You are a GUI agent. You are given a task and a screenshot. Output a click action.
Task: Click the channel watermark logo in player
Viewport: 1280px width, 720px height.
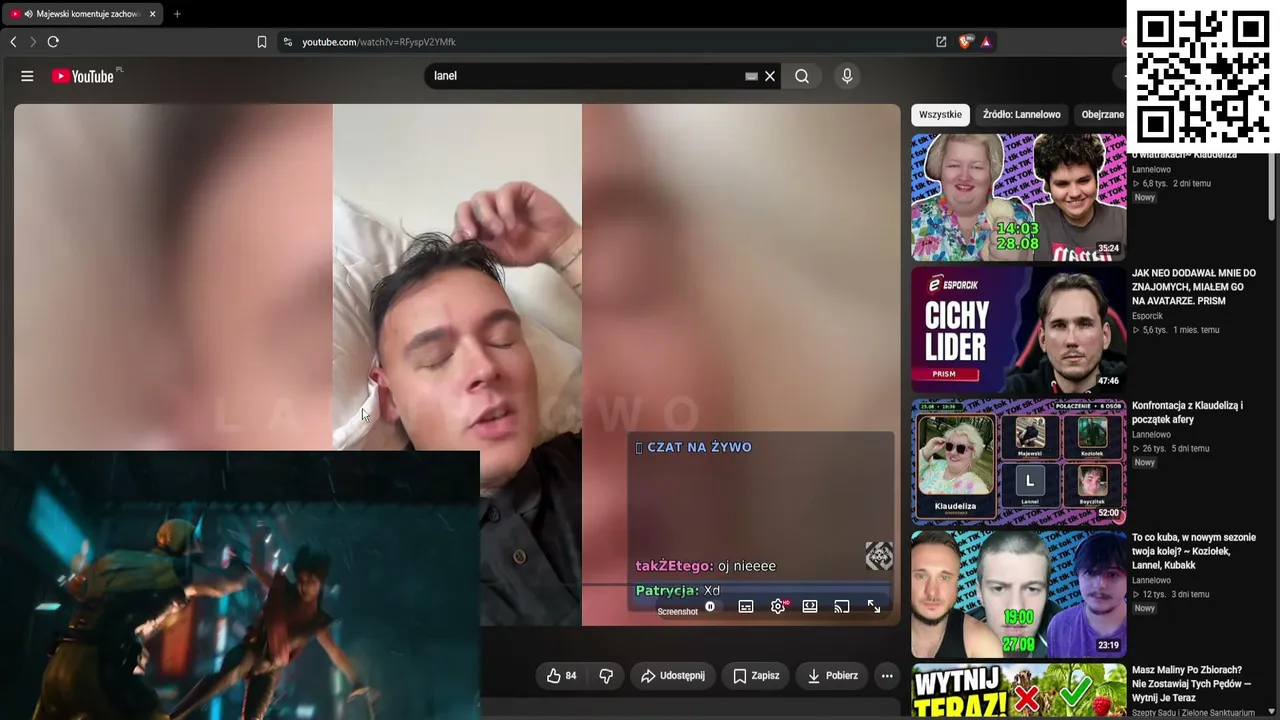point(878,555)
